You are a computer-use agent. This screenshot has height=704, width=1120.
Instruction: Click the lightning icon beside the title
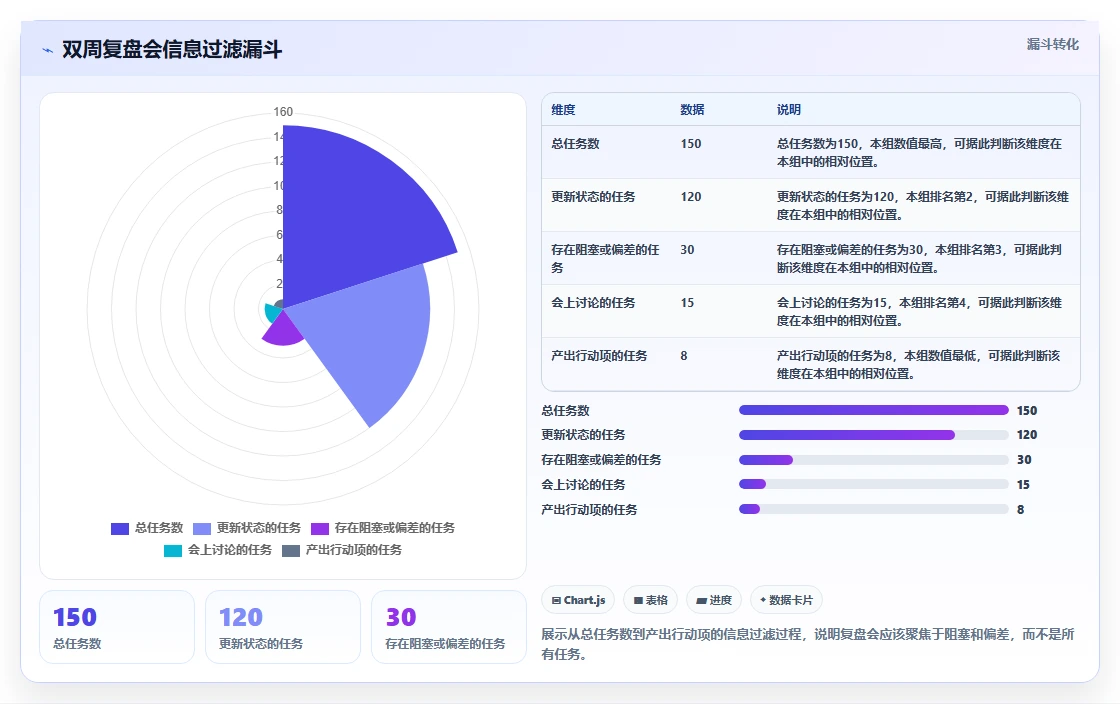click(x=48, y=50)
